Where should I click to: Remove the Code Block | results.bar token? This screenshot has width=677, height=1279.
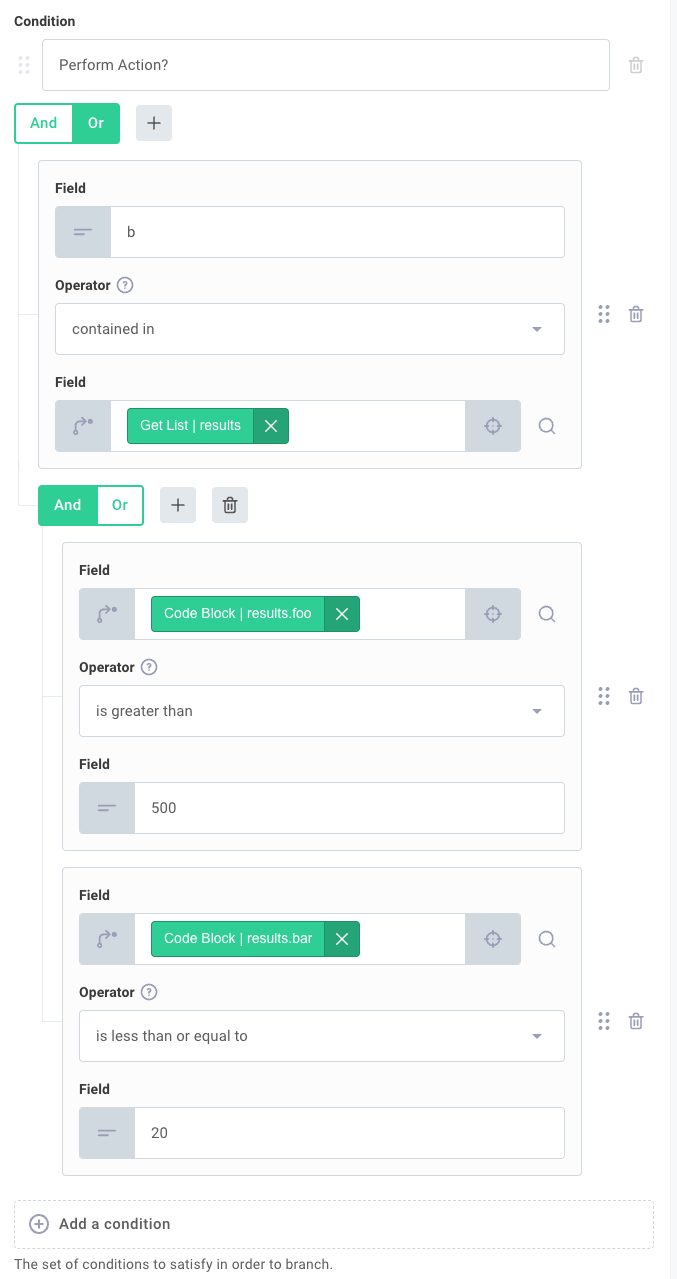(x=341, y=938)
